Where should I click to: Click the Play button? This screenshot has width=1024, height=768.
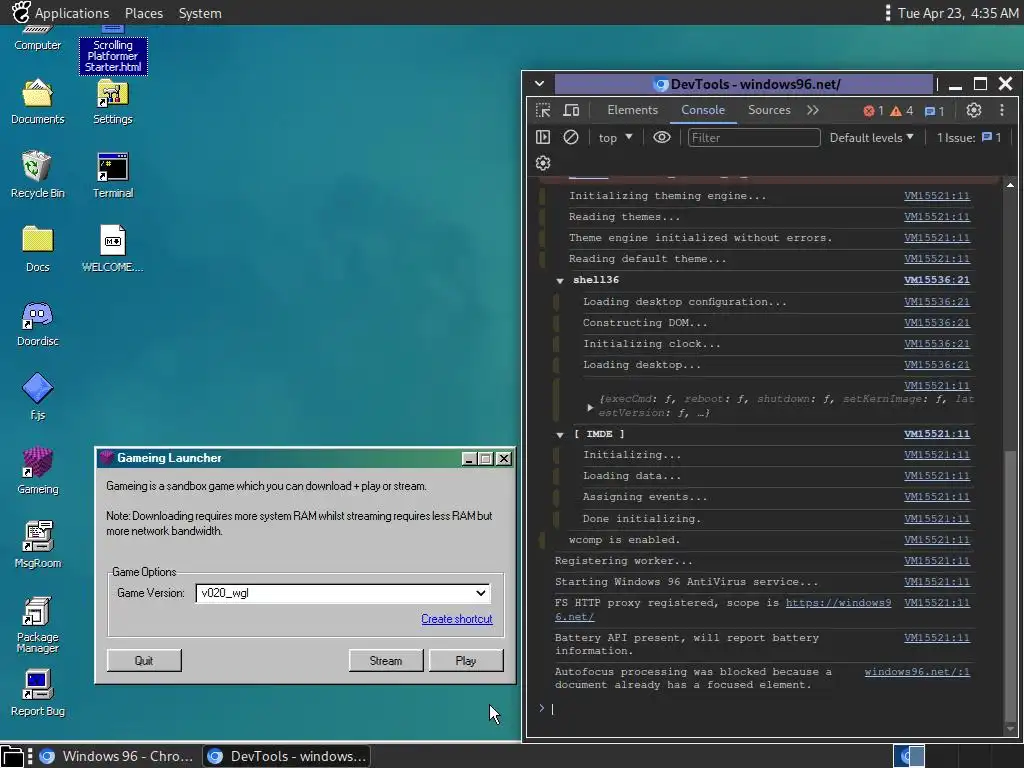pyautogui.click(x=466, y=661)
